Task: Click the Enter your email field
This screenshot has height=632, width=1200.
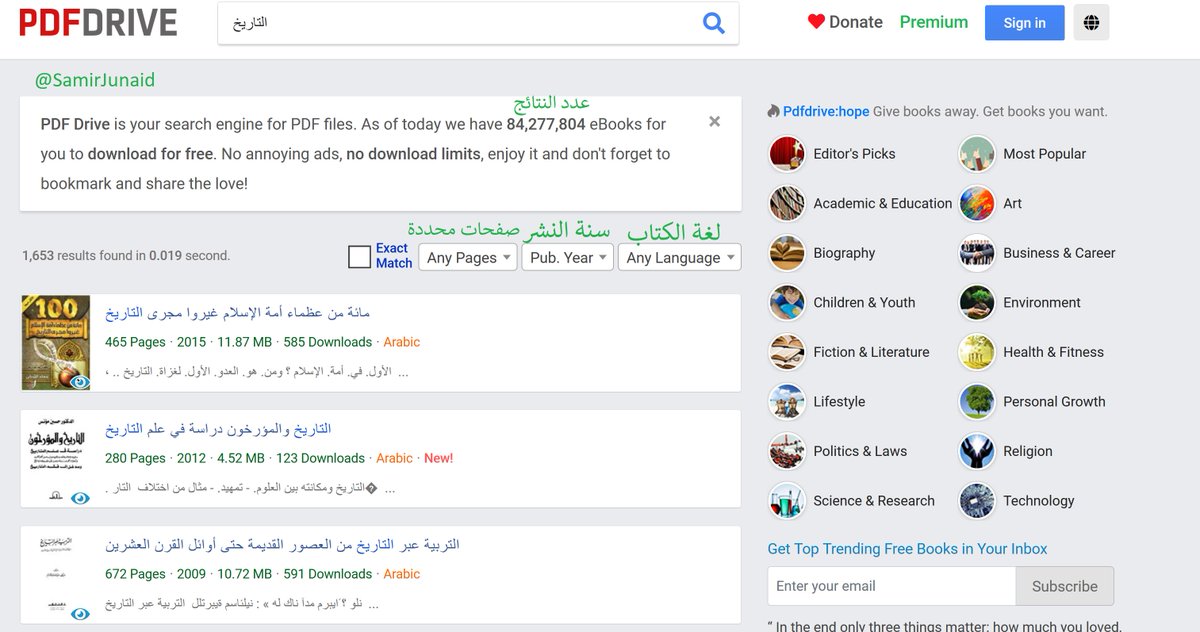Action: (891, 586)
